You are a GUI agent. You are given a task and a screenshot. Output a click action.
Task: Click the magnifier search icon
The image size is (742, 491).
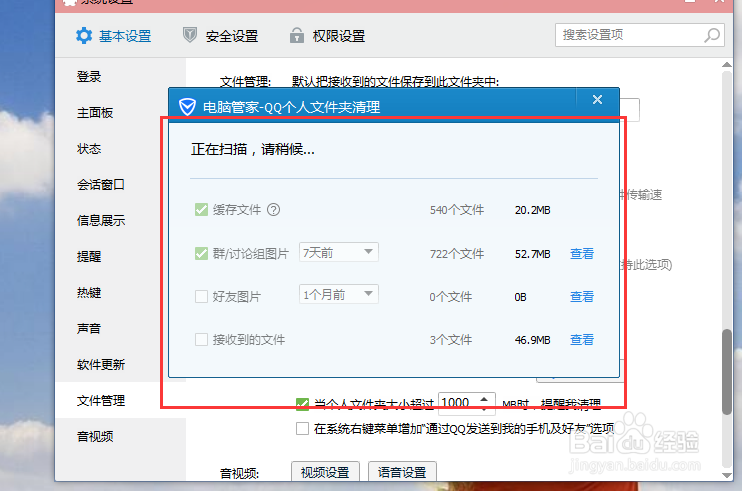coord(712,35)
